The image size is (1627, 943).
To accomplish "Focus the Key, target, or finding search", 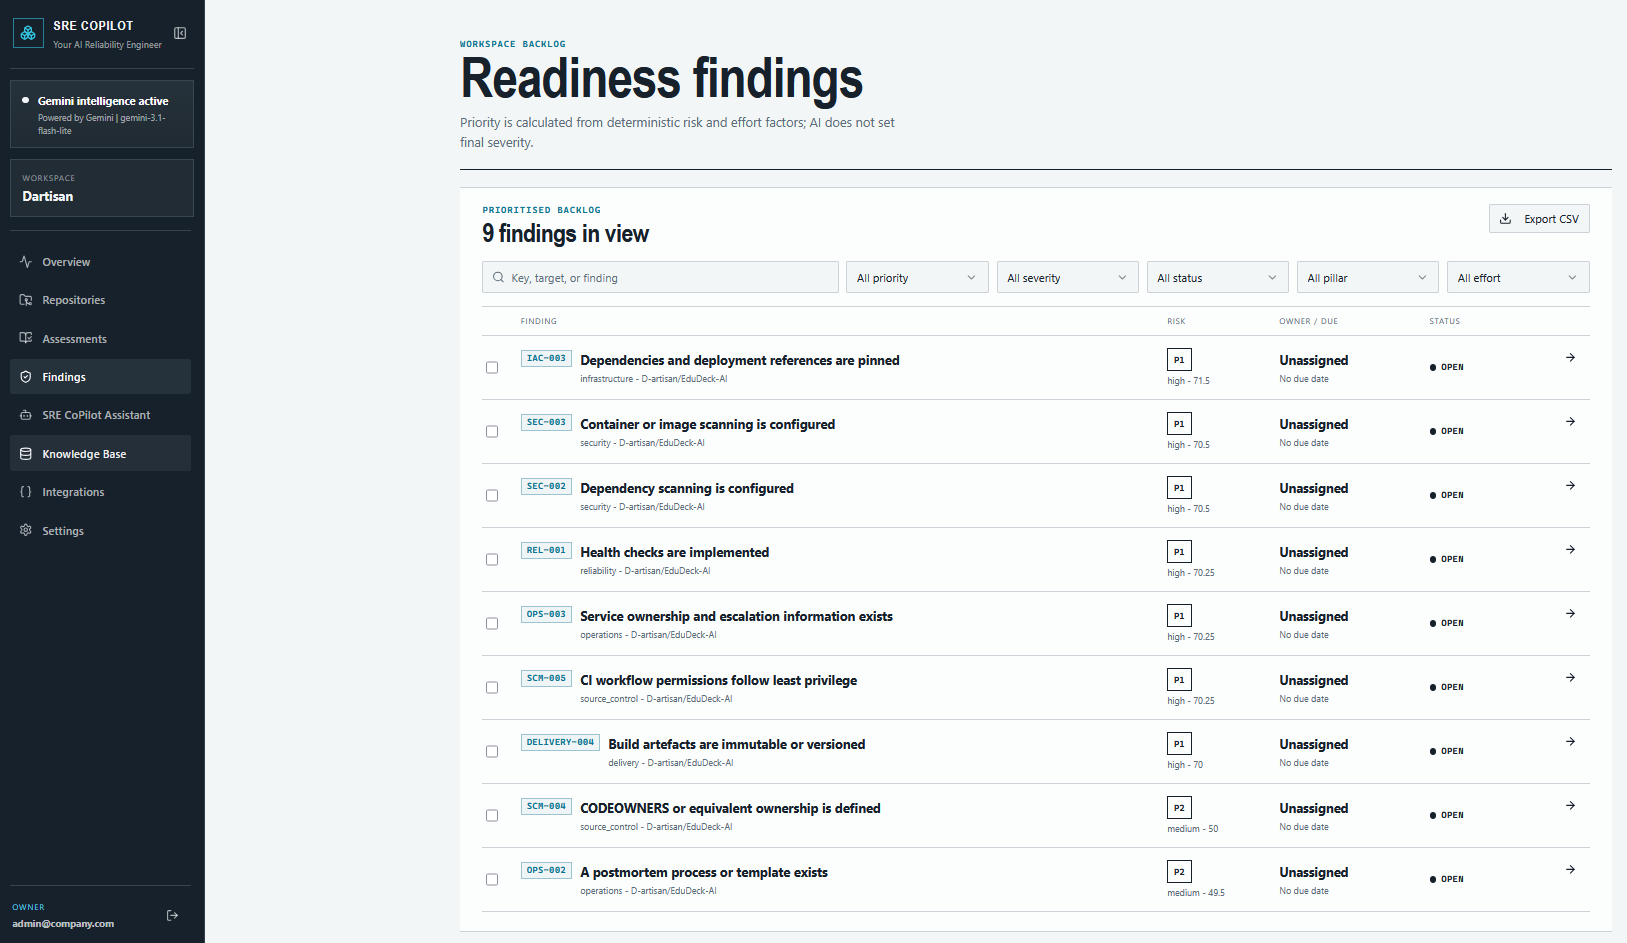I will pyautogui.click(x=660, y=277).
